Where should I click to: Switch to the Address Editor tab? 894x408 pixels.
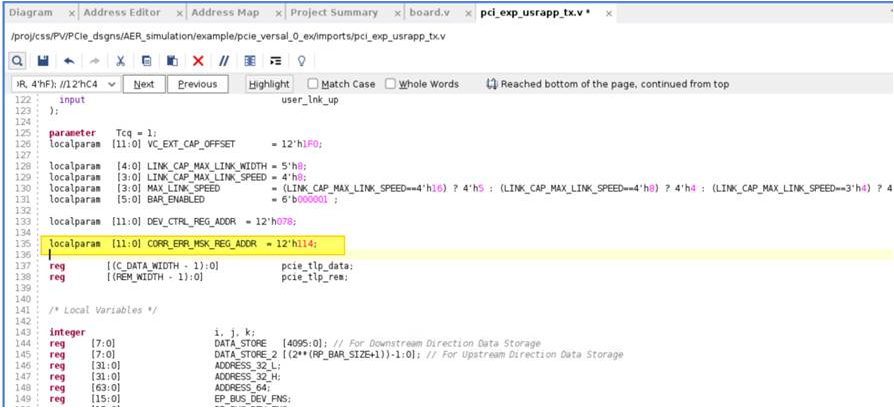point(123,13)
